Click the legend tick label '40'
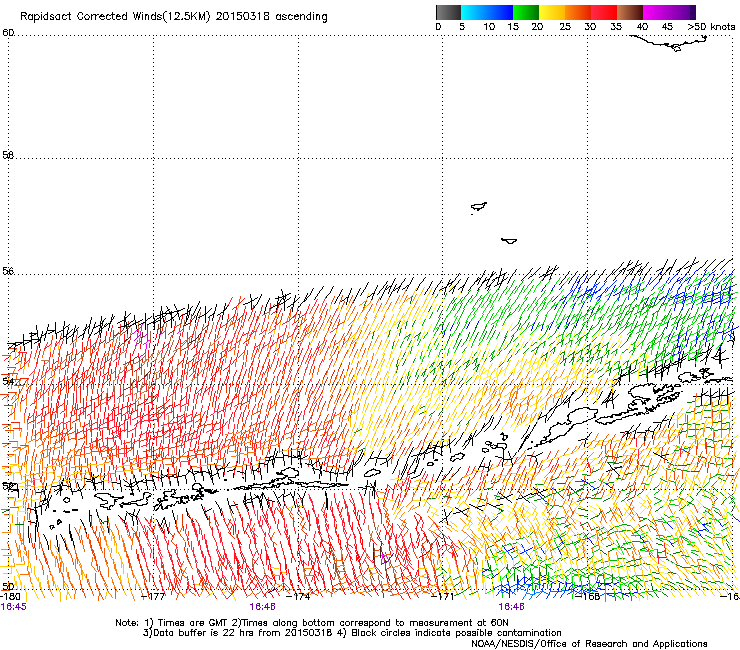Screen dimensions: 740x650 click(642, 27)
